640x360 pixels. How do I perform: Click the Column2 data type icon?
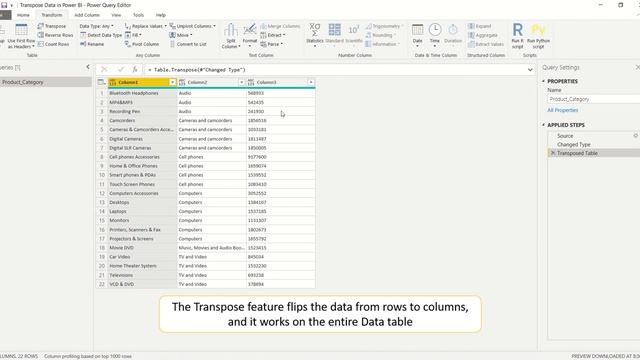pyautogui.click(x=182, y=82)
